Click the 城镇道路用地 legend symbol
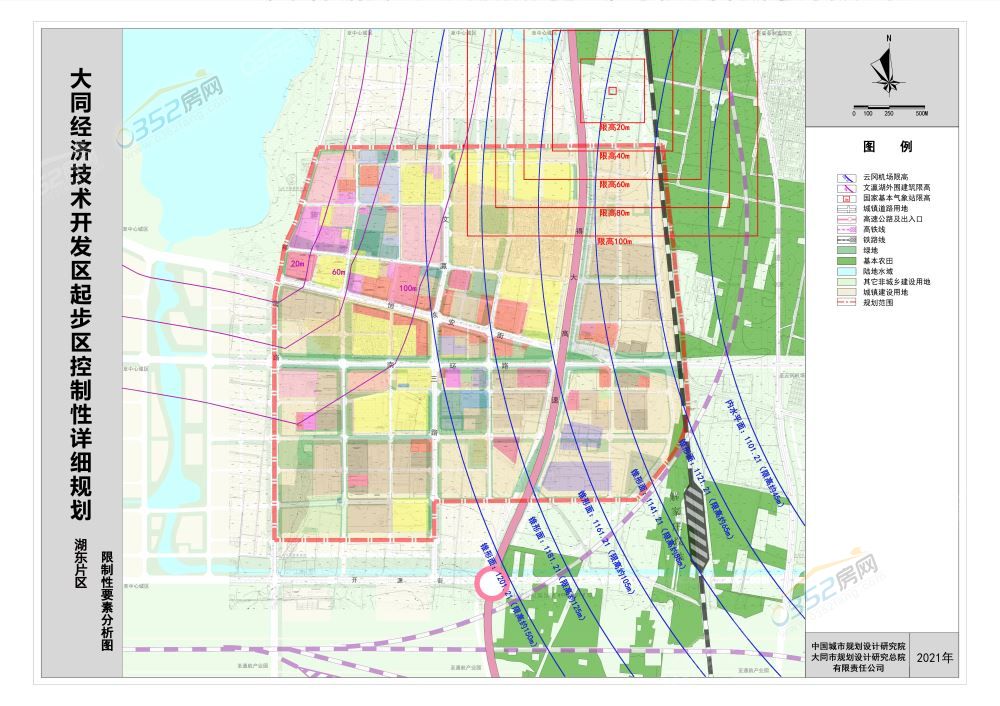This screenshot has width=1000, height=706. click(845, 208)
